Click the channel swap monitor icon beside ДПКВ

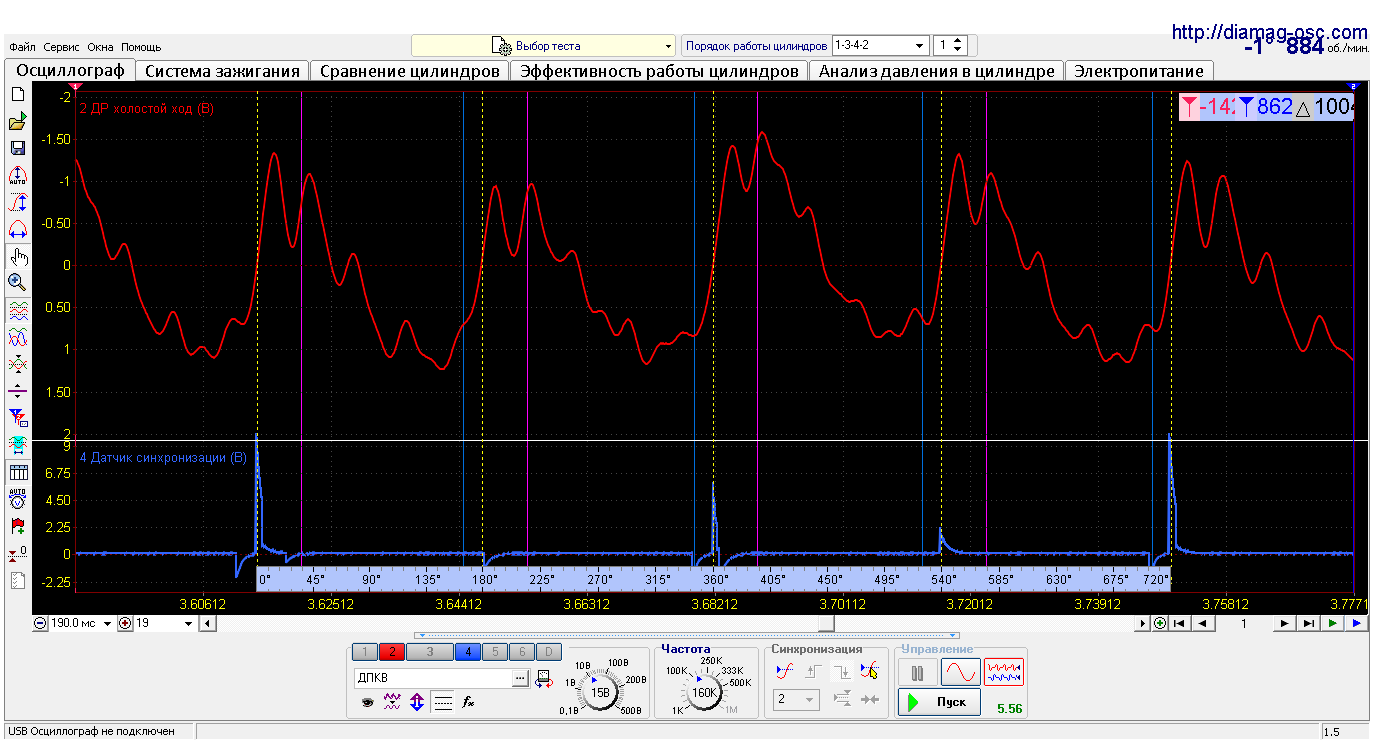point(543,678)
